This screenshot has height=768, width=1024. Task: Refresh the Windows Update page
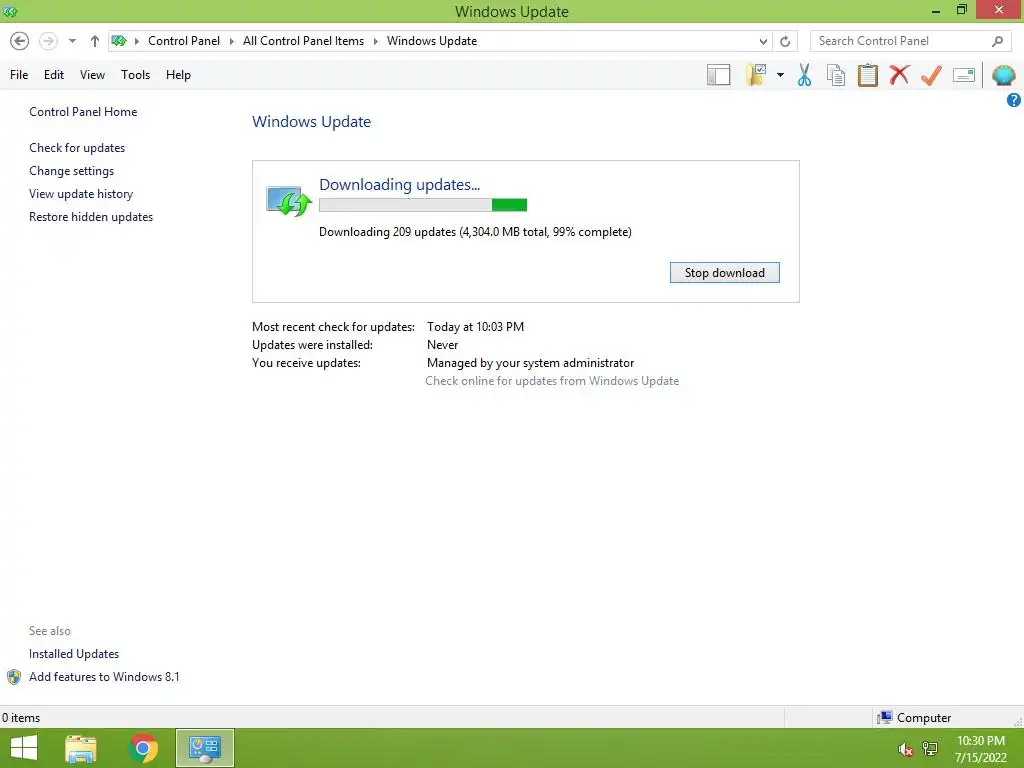tap(785, 41)
